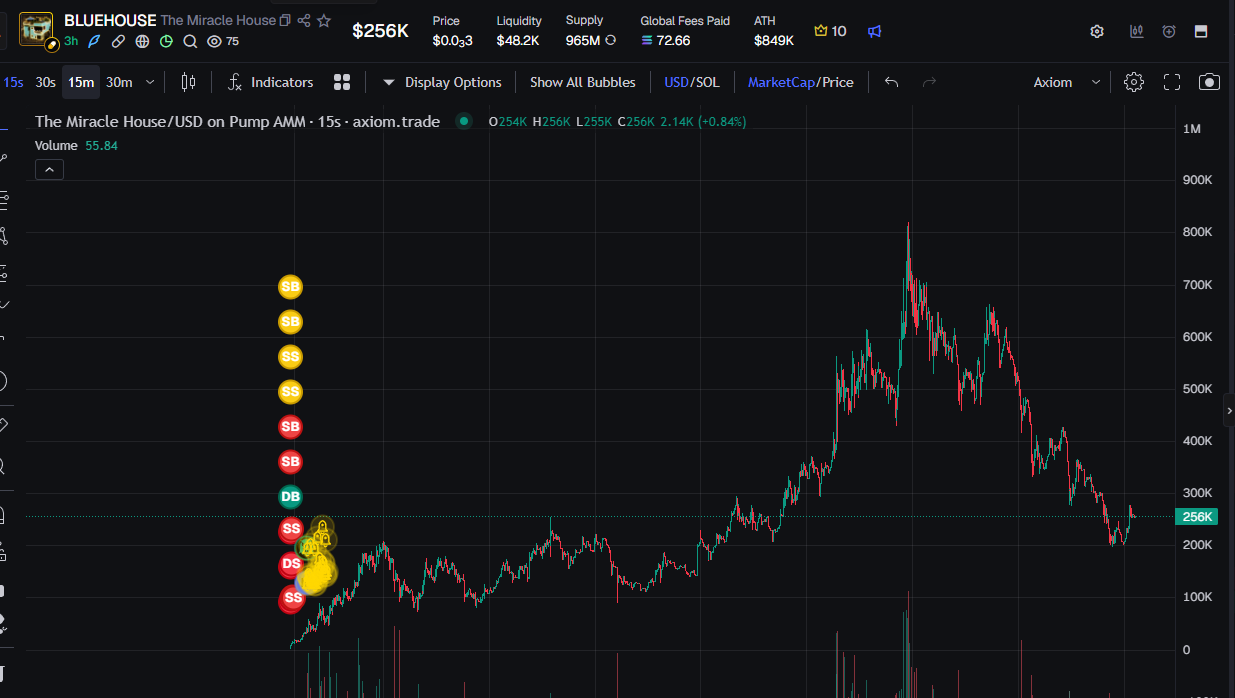Screen dimensions: 1235x698
Task: Click the 3h token age label
Action: [x=71, y=41]
